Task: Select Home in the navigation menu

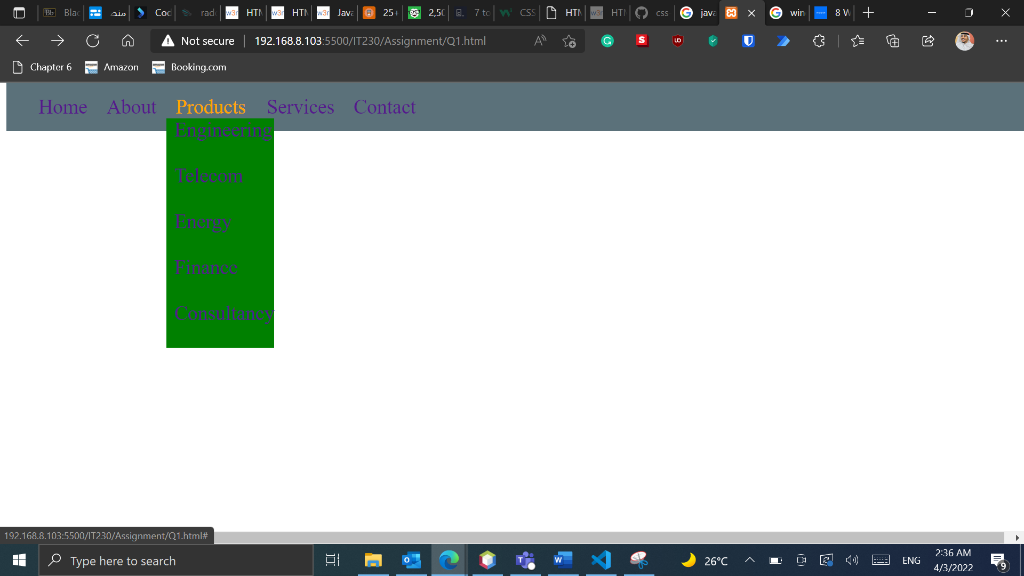Action: (x=63, y=107)
